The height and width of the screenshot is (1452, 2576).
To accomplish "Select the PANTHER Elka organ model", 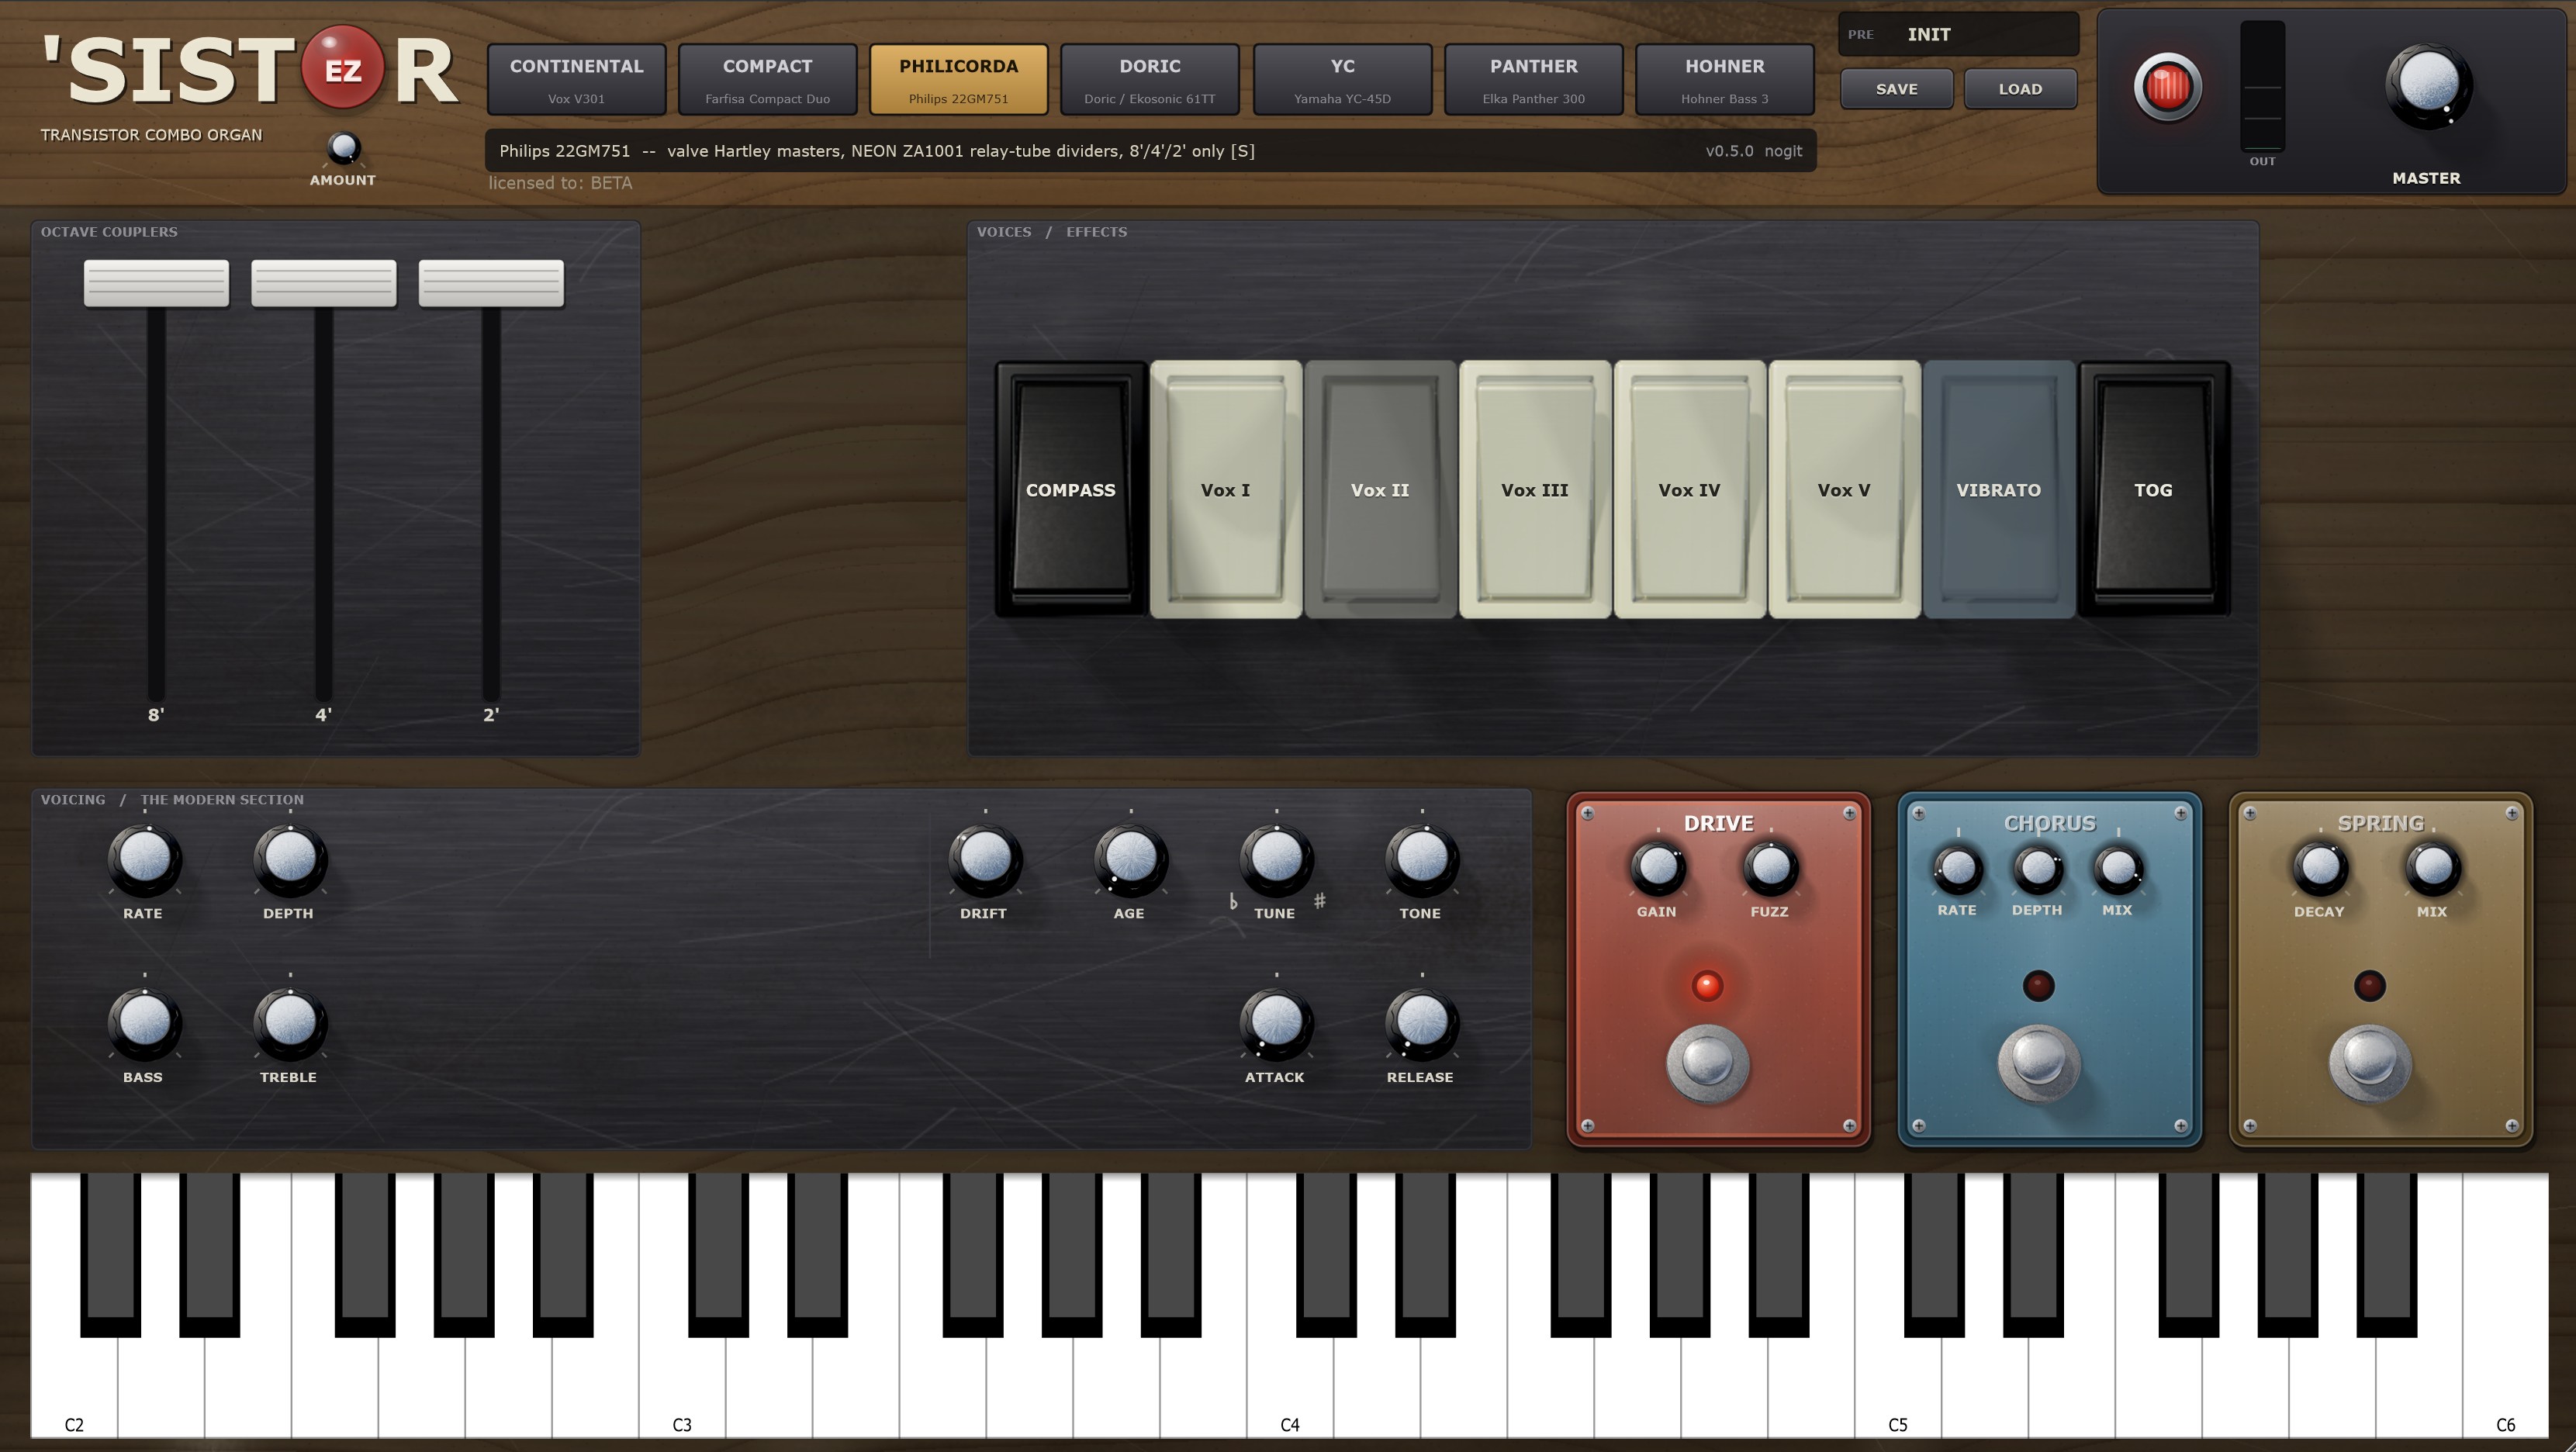I will pos(1534,79).
